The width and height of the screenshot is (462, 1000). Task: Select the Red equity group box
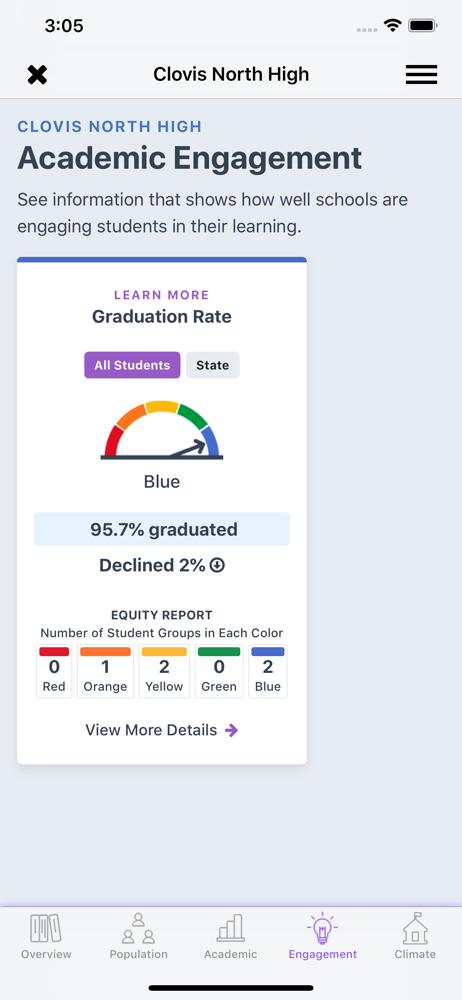(54, 671)
